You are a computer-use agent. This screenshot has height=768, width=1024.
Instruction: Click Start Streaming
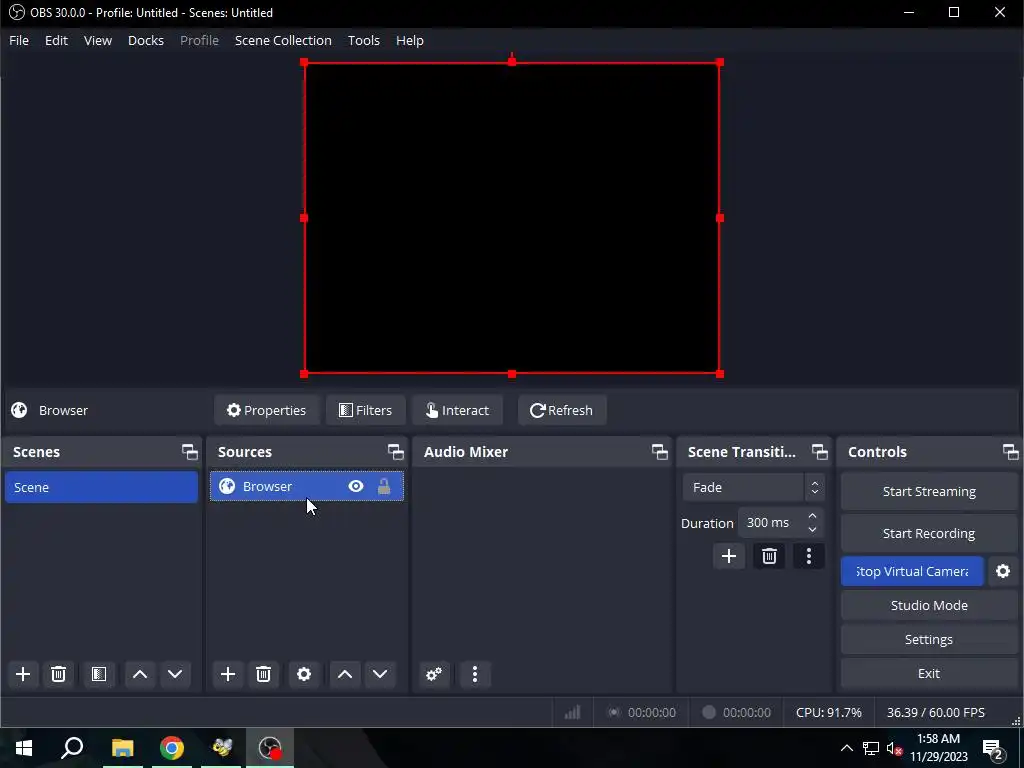point(929,492)
